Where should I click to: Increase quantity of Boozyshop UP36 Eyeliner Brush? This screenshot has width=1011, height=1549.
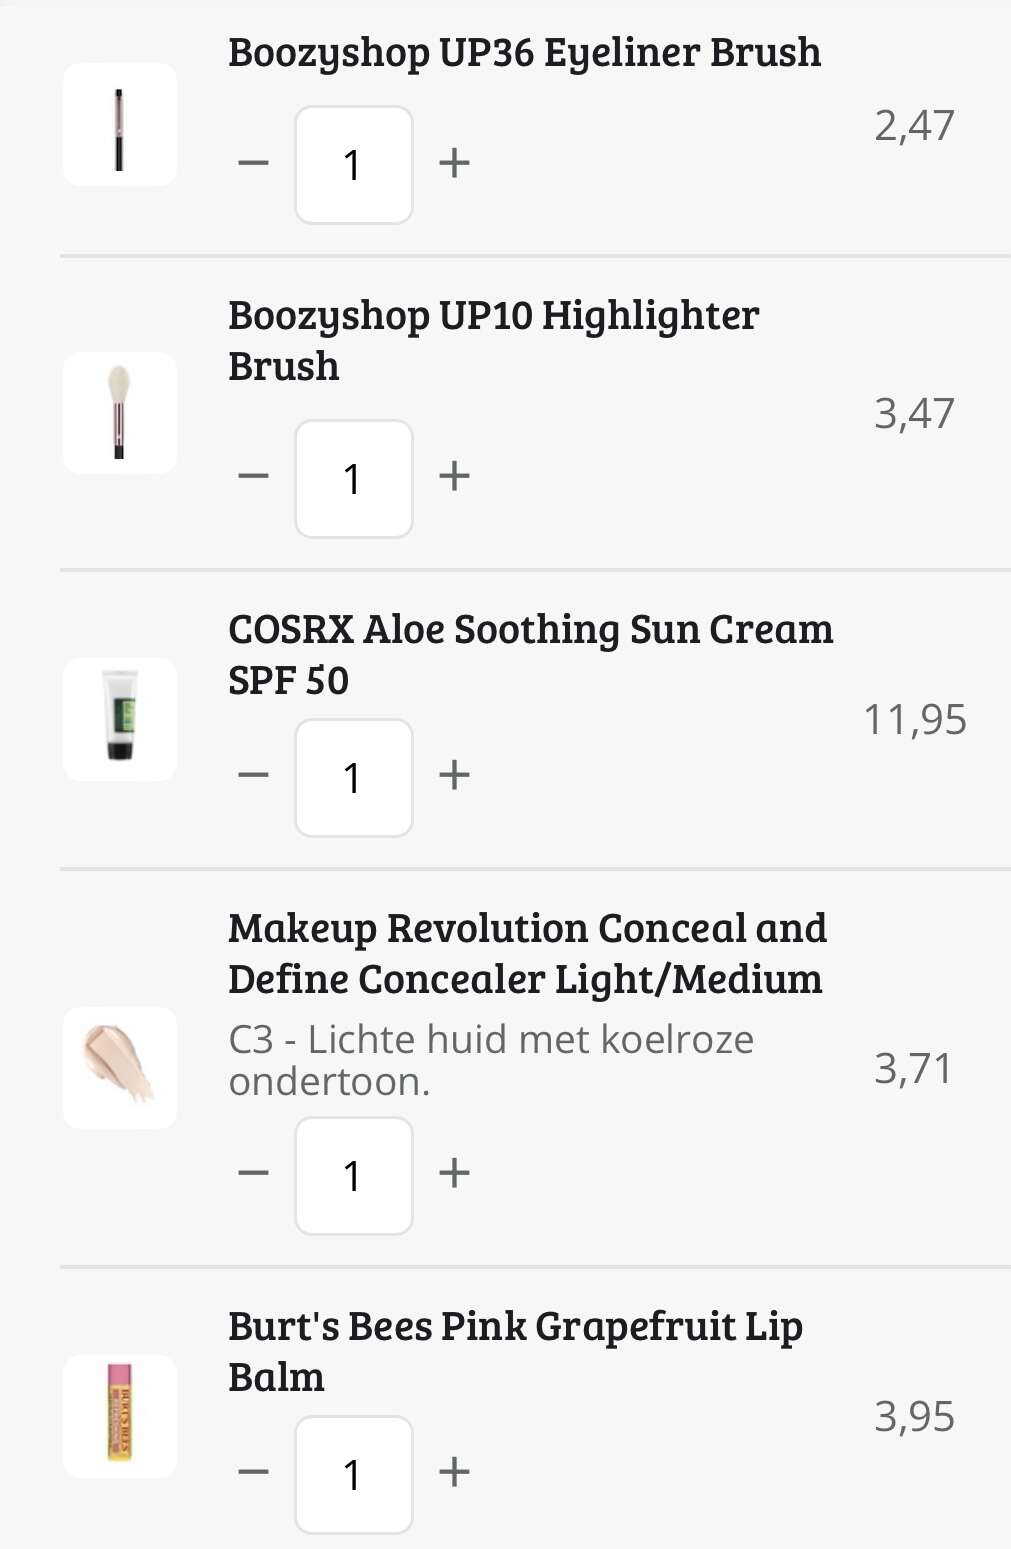(454, 163)
